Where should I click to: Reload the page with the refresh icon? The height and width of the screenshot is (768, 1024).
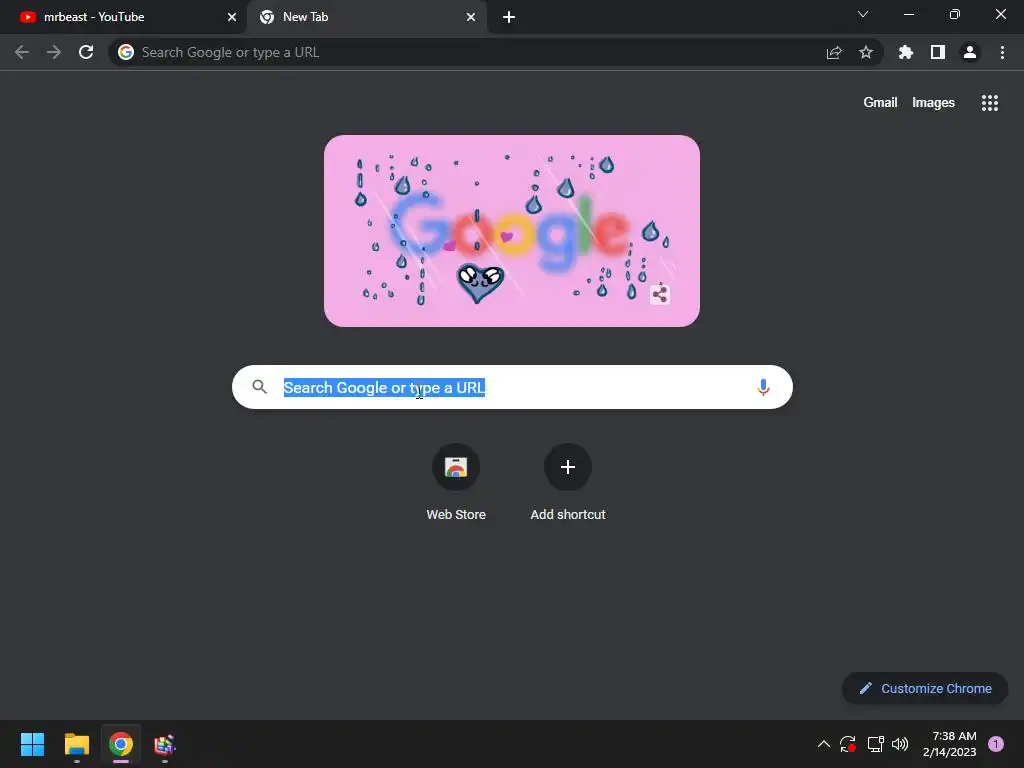86,52
